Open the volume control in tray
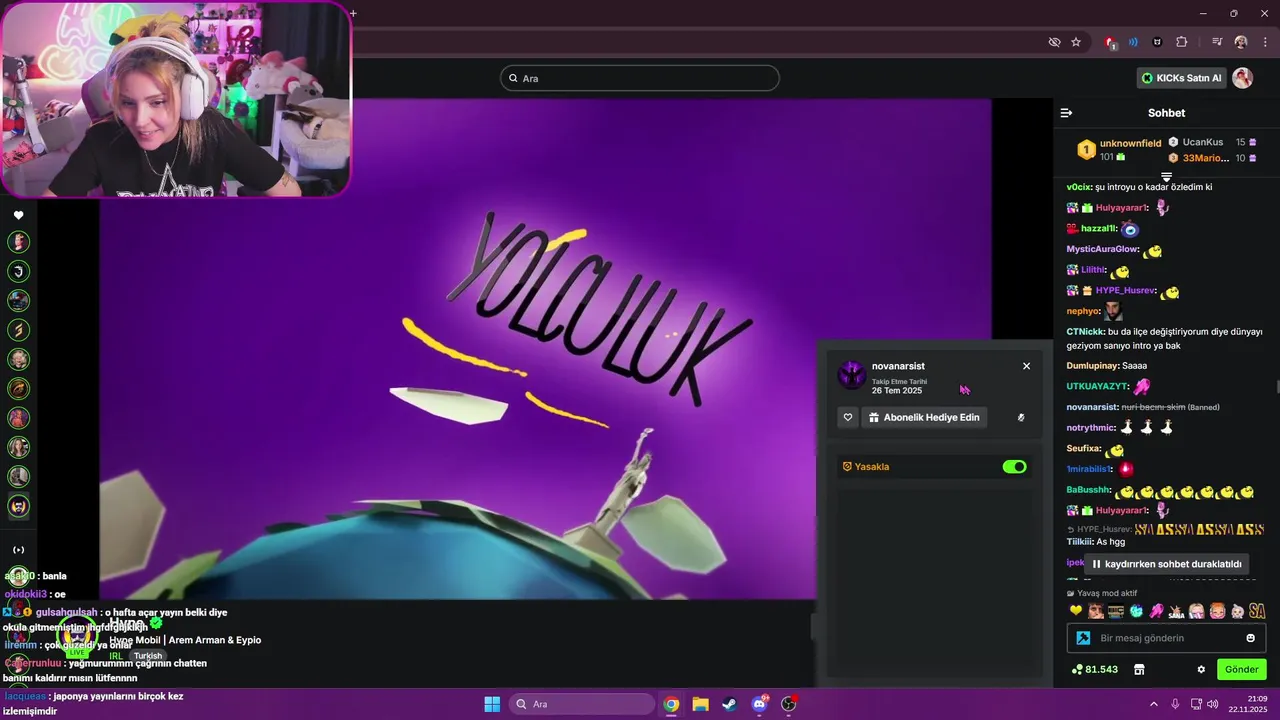 tap(1213, 704)
